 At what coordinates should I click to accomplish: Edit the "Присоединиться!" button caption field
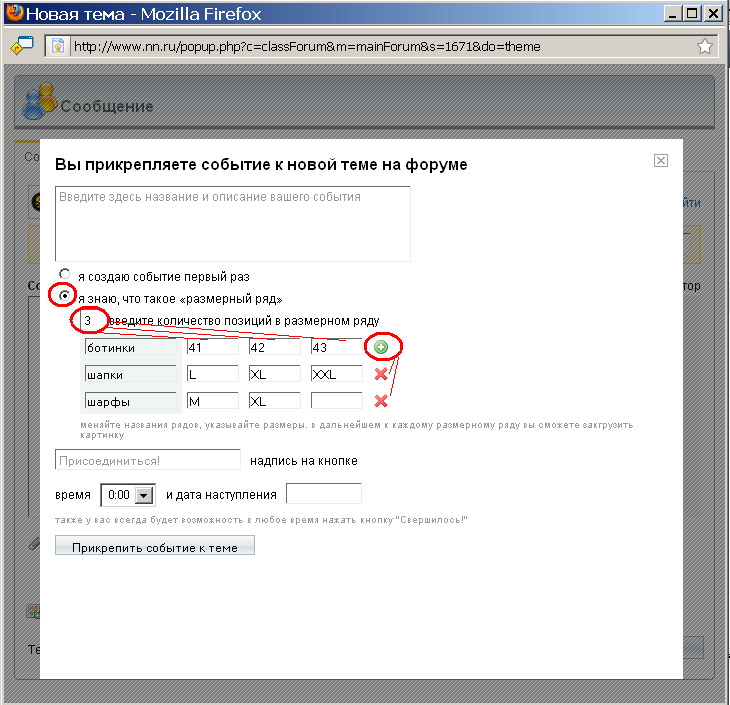148,460
